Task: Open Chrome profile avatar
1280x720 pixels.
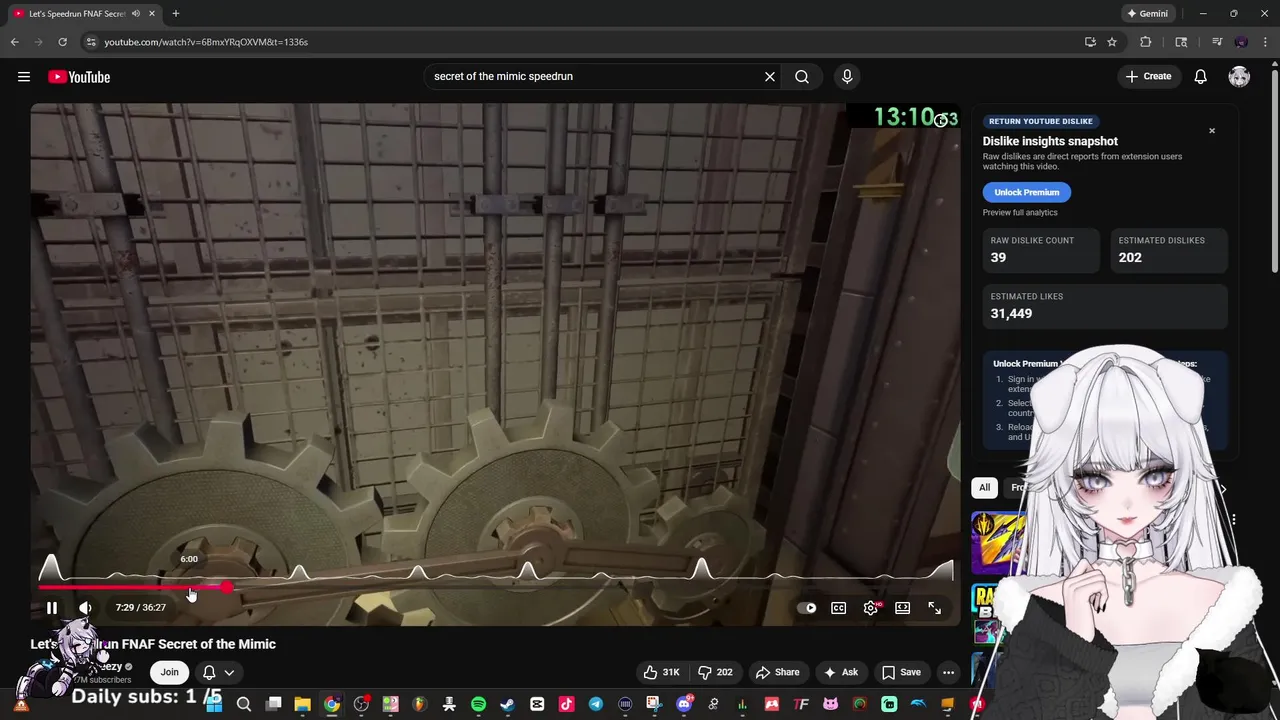Action: coord(1241,42)
